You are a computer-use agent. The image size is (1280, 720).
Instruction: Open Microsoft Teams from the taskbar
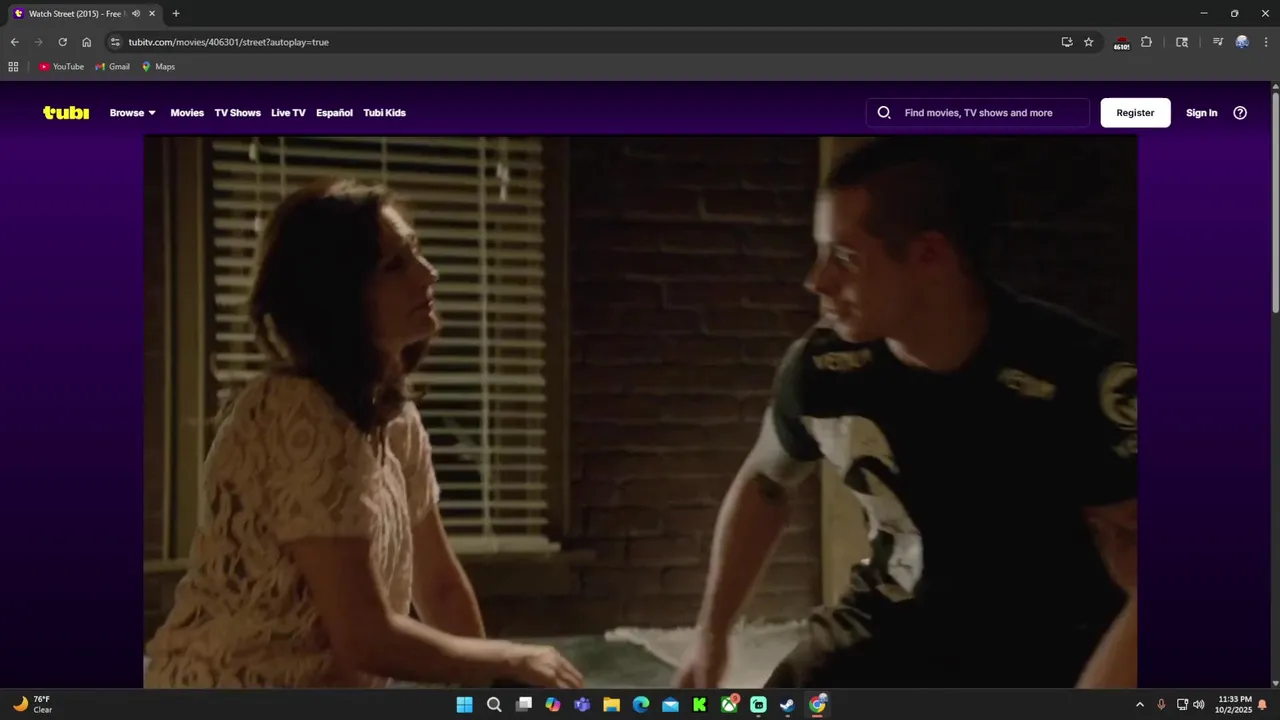click(582, 705)
